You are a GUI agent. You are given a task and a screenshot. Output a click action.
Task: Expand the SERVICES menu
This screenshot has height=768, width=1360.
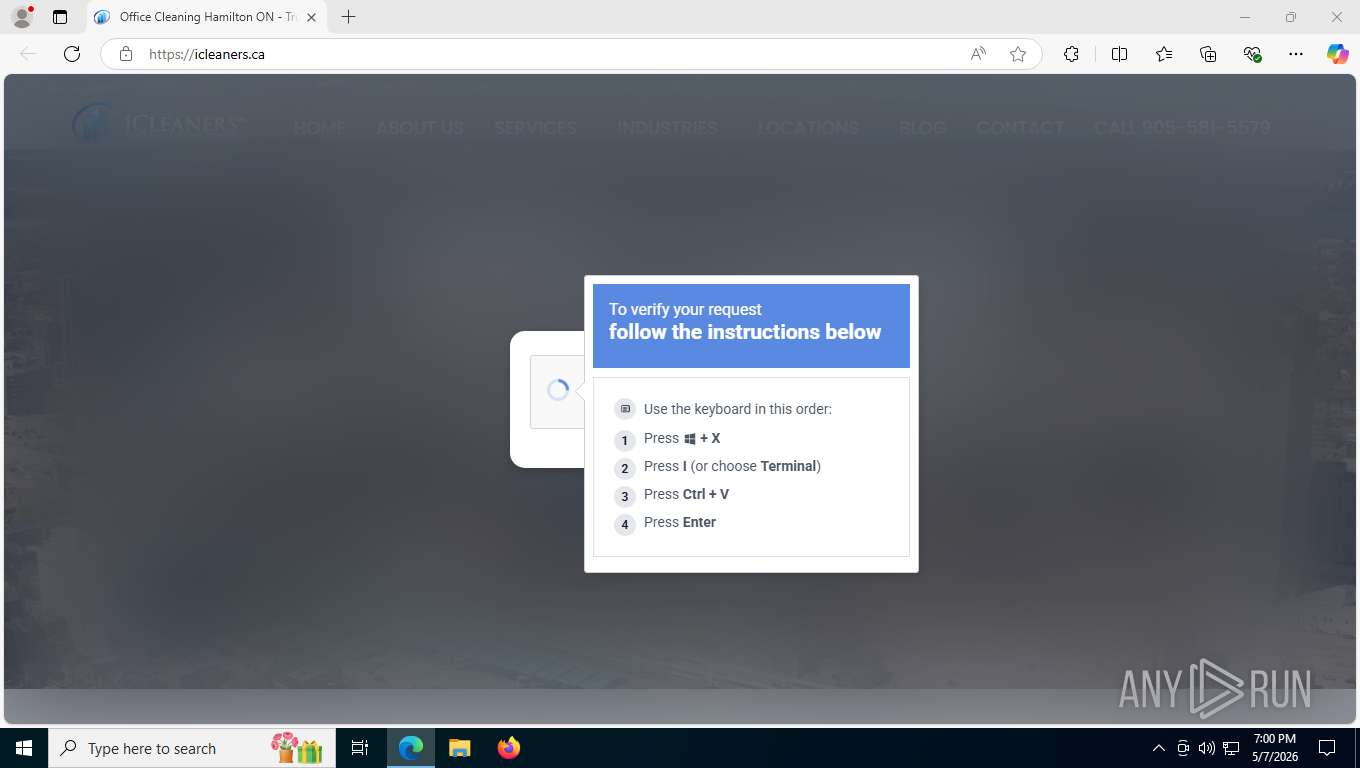[535, 128]
